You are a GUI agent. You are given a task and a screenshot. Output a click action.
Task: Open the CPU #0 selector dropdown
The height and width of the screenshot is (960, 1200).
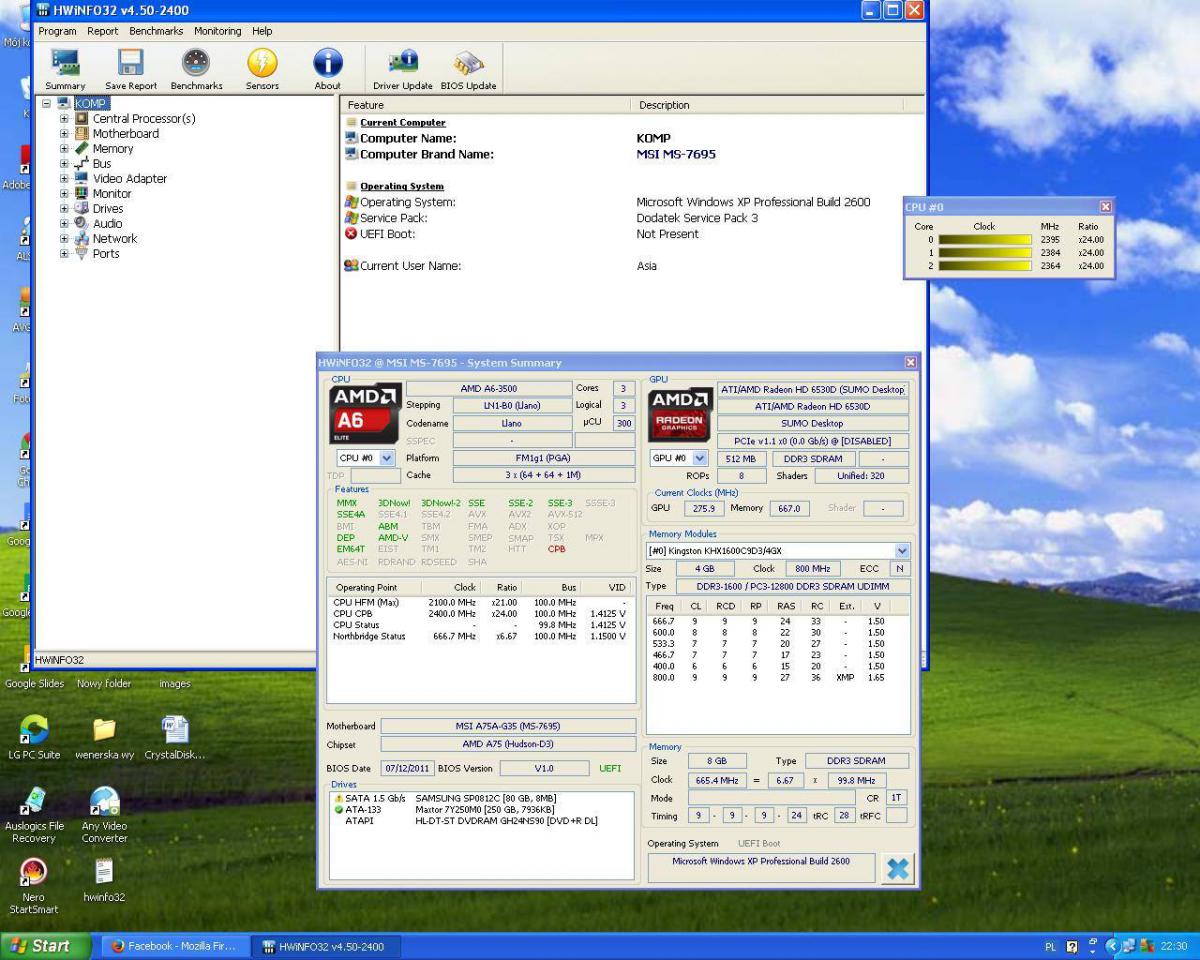387,458
